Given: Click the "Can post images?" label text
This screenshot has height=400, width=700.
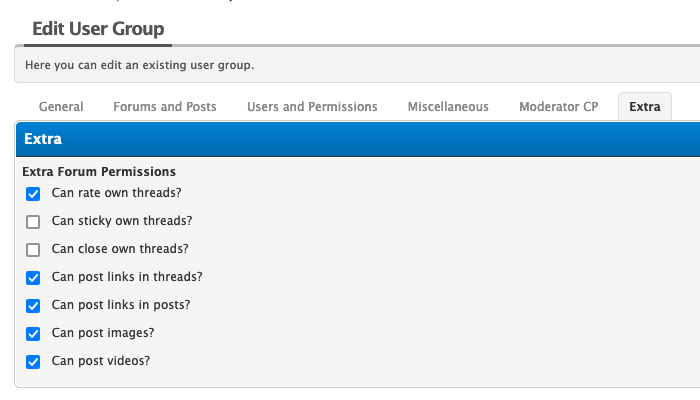Looking at the screenshot, I should pos(103,333).
